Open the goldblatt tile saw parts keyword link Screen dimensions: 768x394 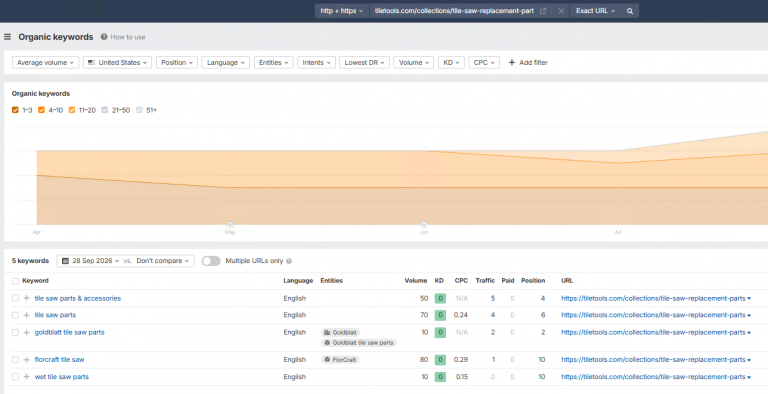70,332
